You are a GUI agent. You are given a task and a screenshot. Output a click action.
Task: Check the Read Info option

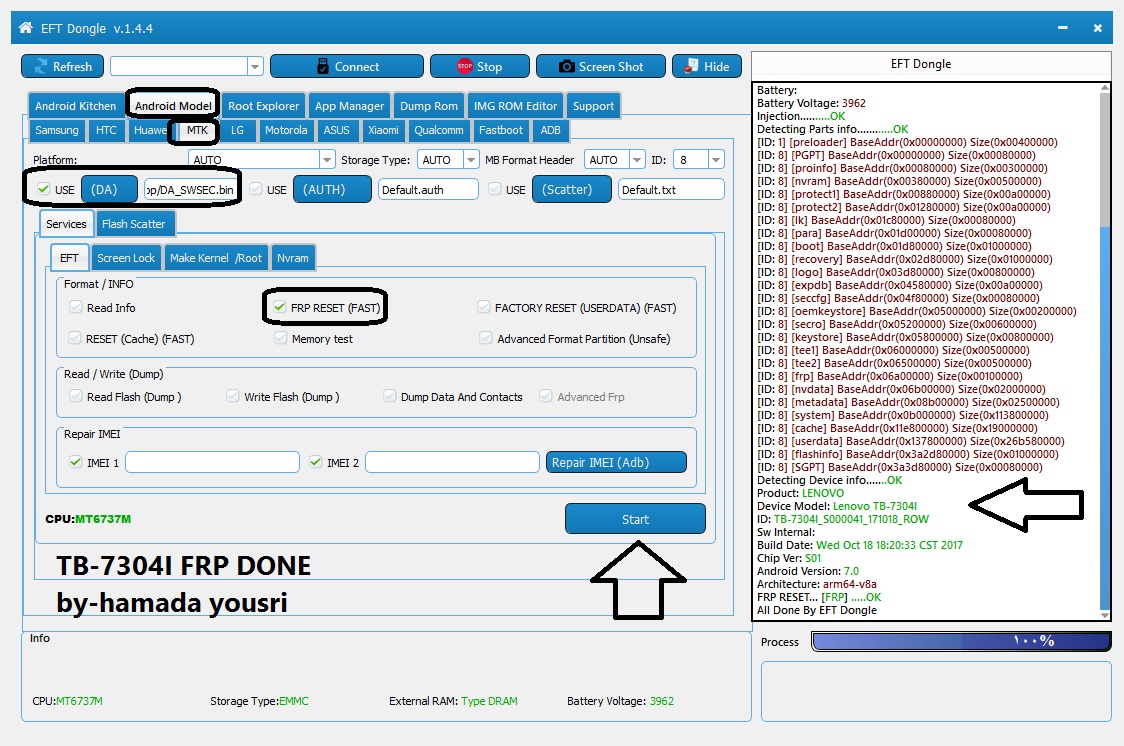click(75, 307)
